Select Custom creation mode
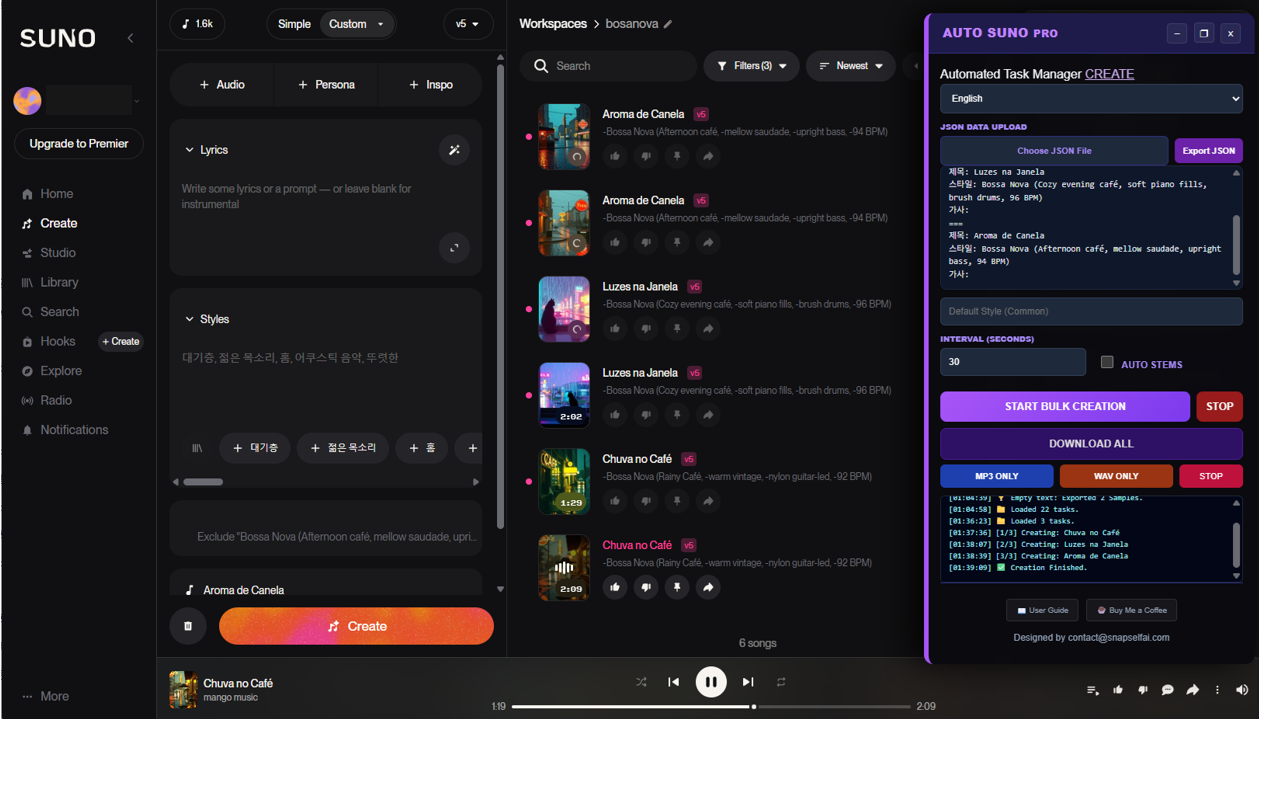This screenshot has width=1280, height=800. (357, 24)
